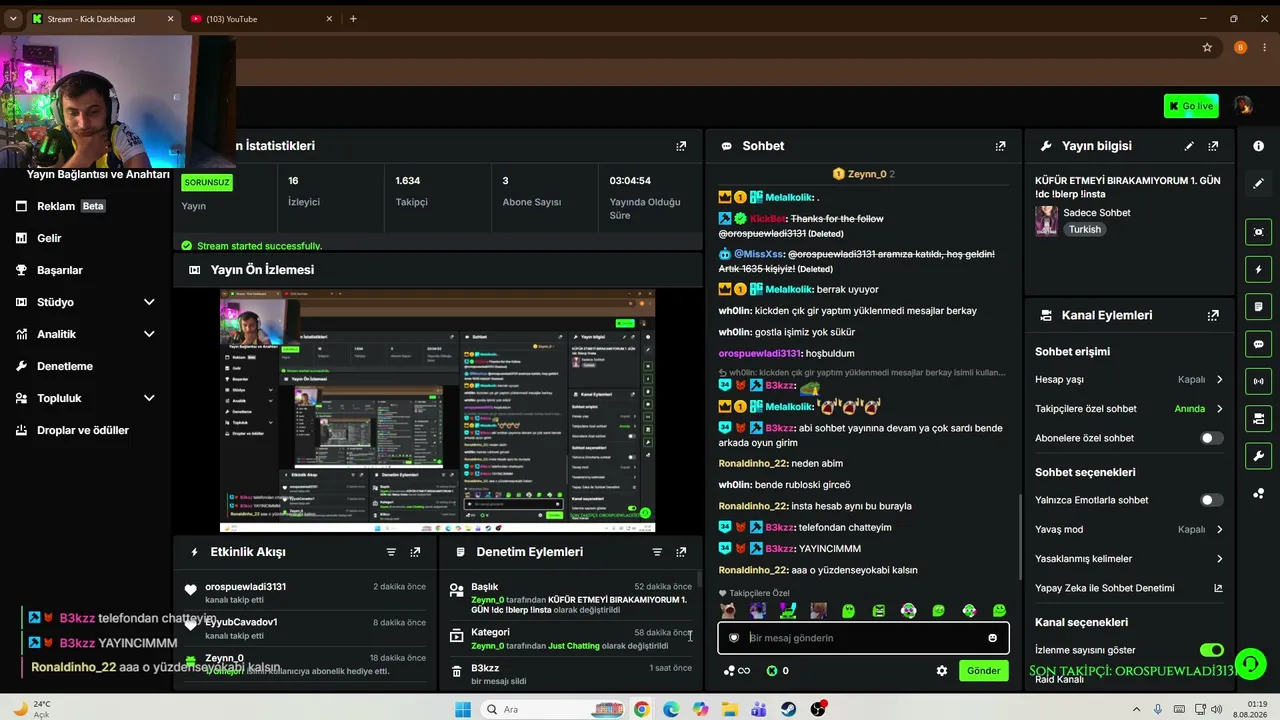Click the focus frame icon in toolbar
Screen dimensions: 1280x720
click(1258, 231)
